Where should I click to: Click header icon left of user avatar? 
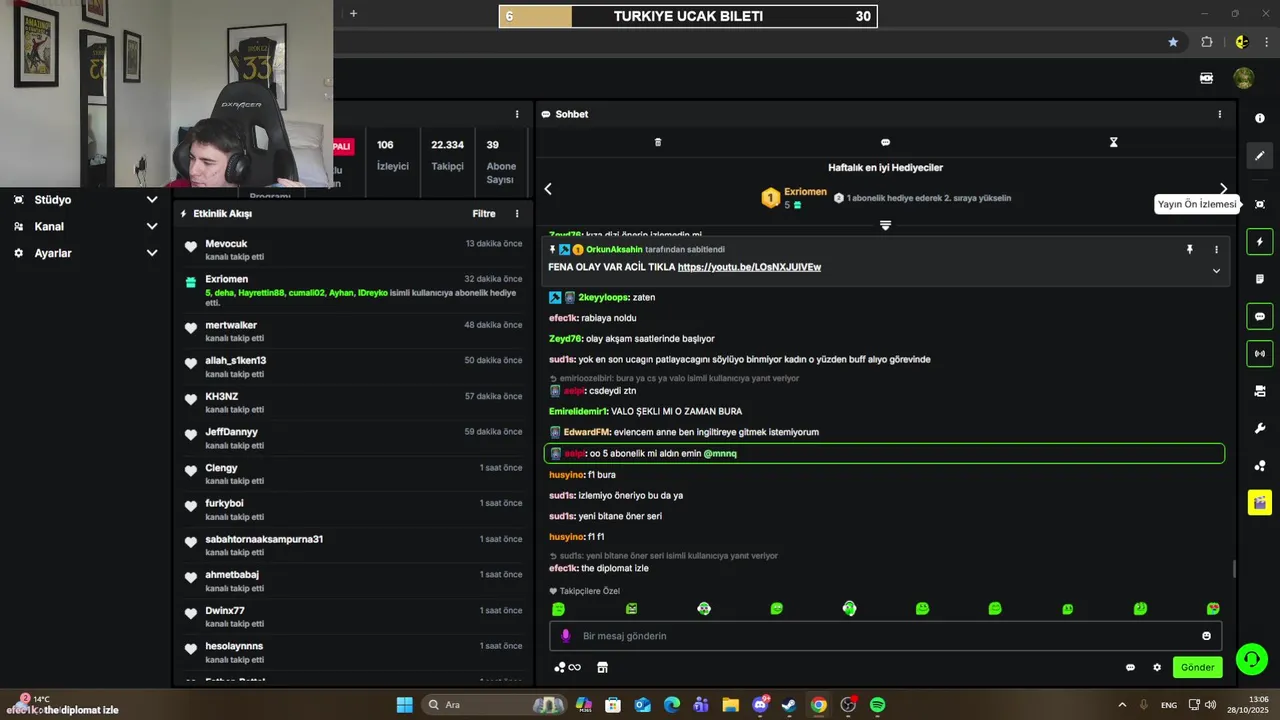[1207, 78]
